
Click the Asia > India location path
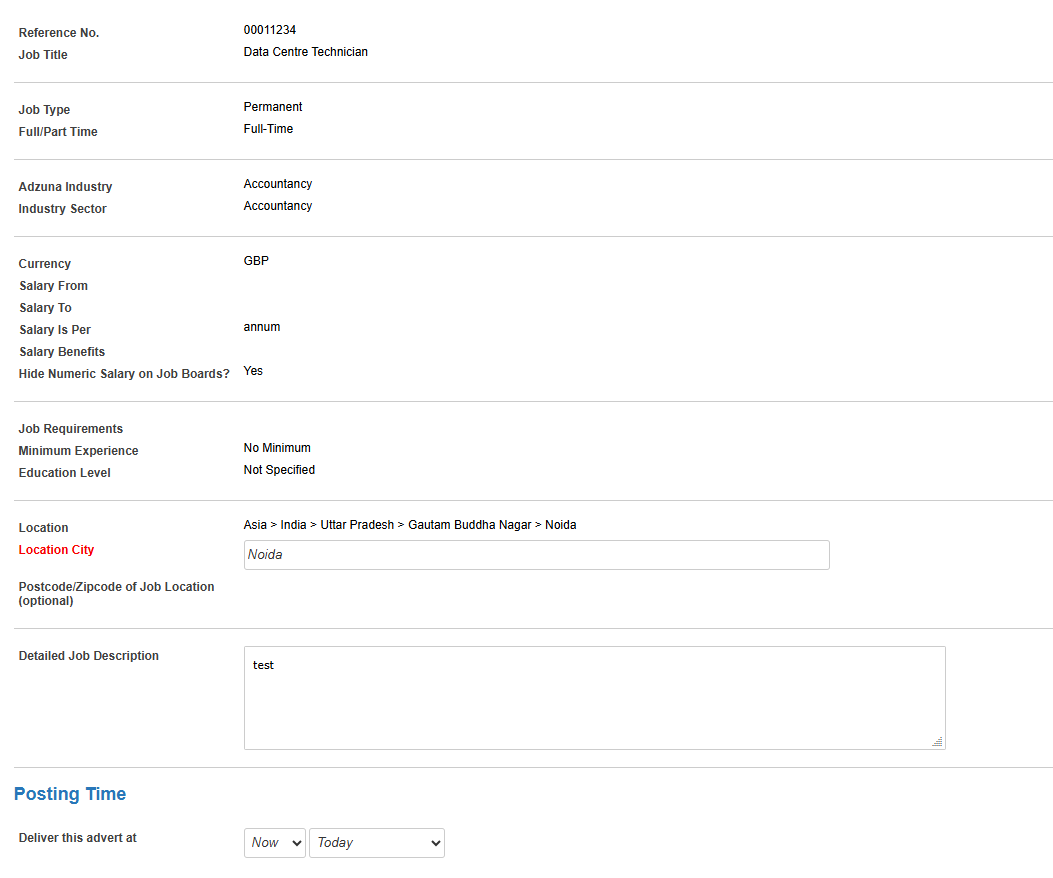coord(410,525)
